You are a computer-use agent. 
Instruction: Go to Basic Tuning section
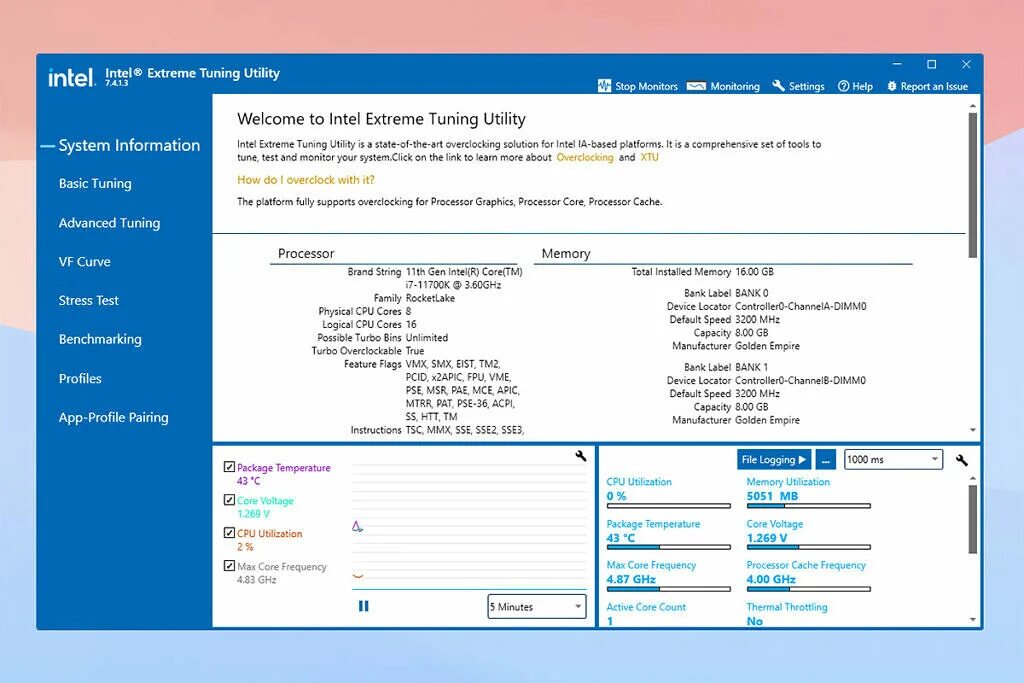pos(95,183)
